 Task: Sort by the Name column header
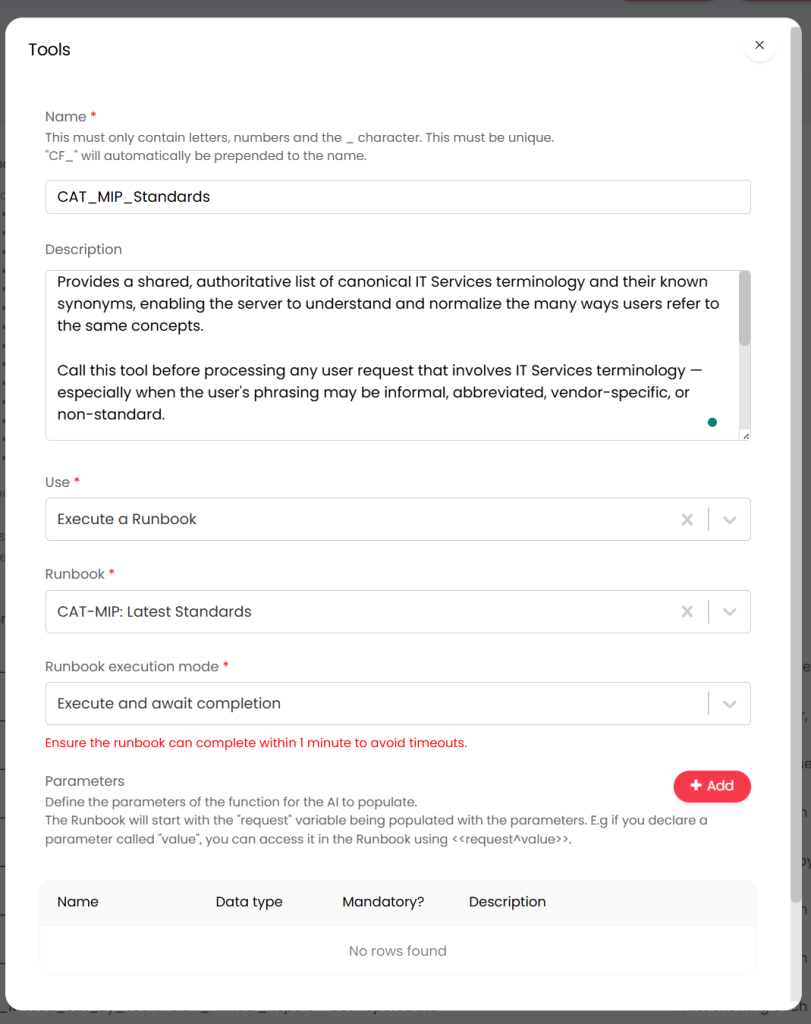[x=78, y=902]
